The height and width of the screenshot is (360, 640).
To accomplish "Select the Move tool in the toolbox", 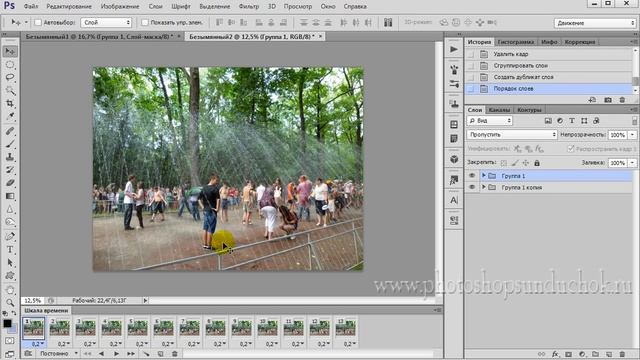I will point(10,51).
